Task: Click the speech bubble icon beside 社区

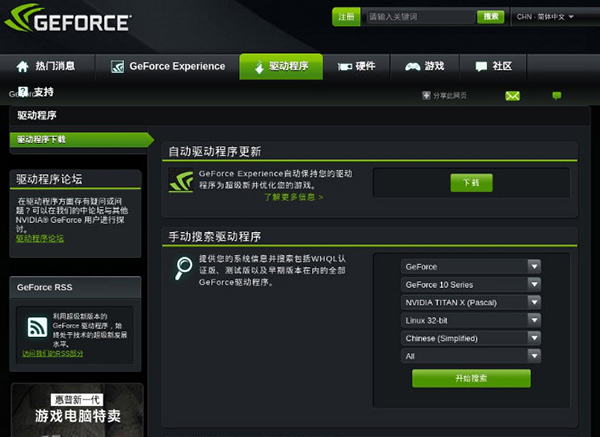Action: coord(481,67)
